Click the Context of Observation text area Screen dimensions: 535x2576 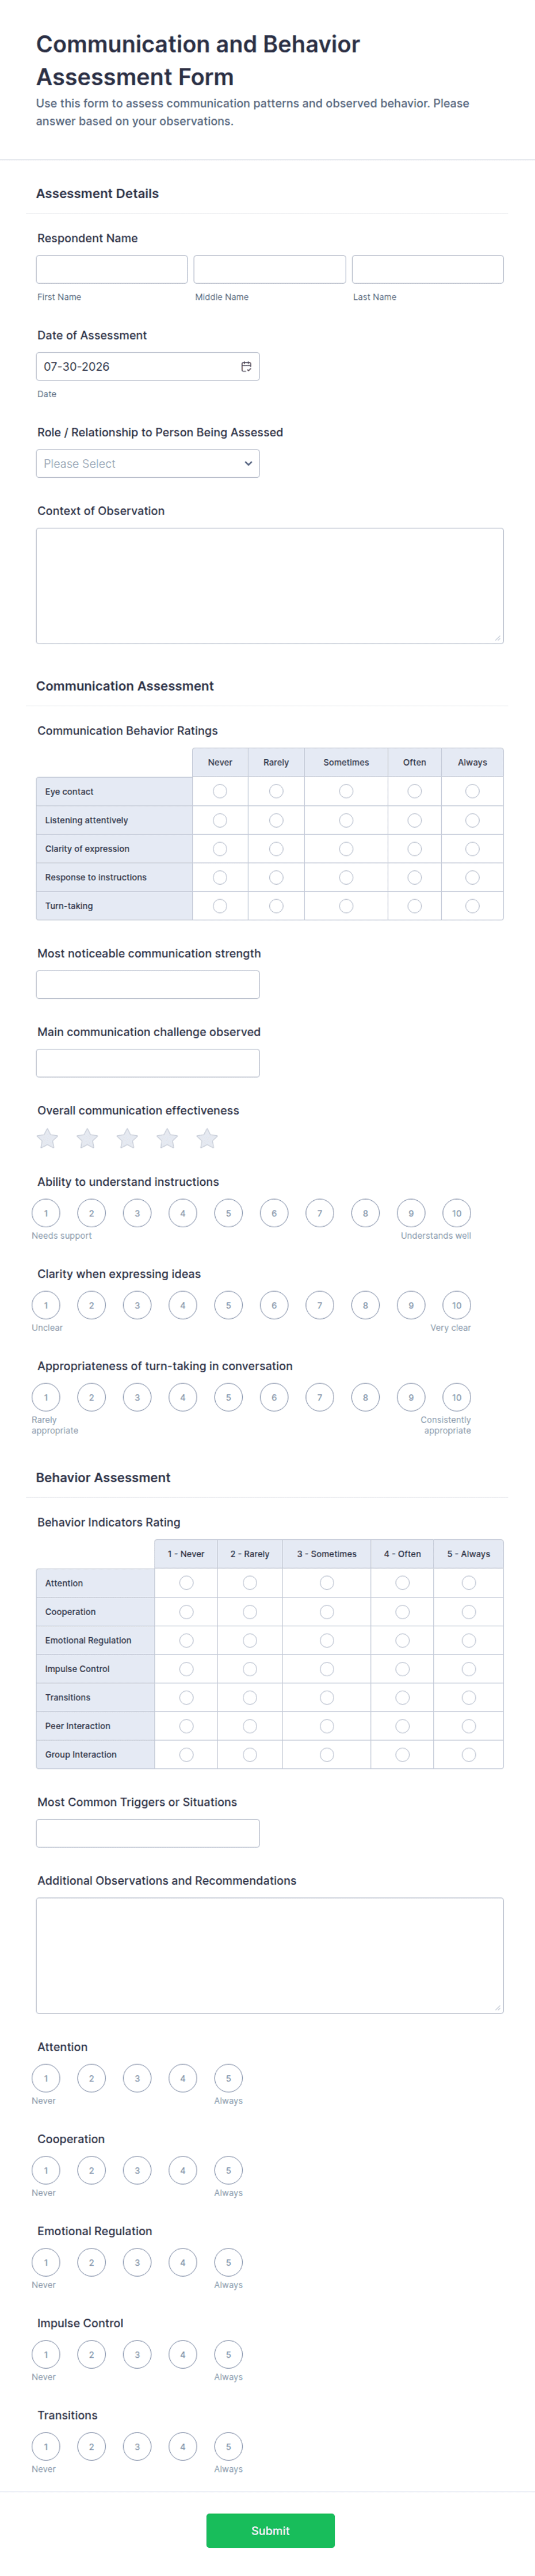270,585
